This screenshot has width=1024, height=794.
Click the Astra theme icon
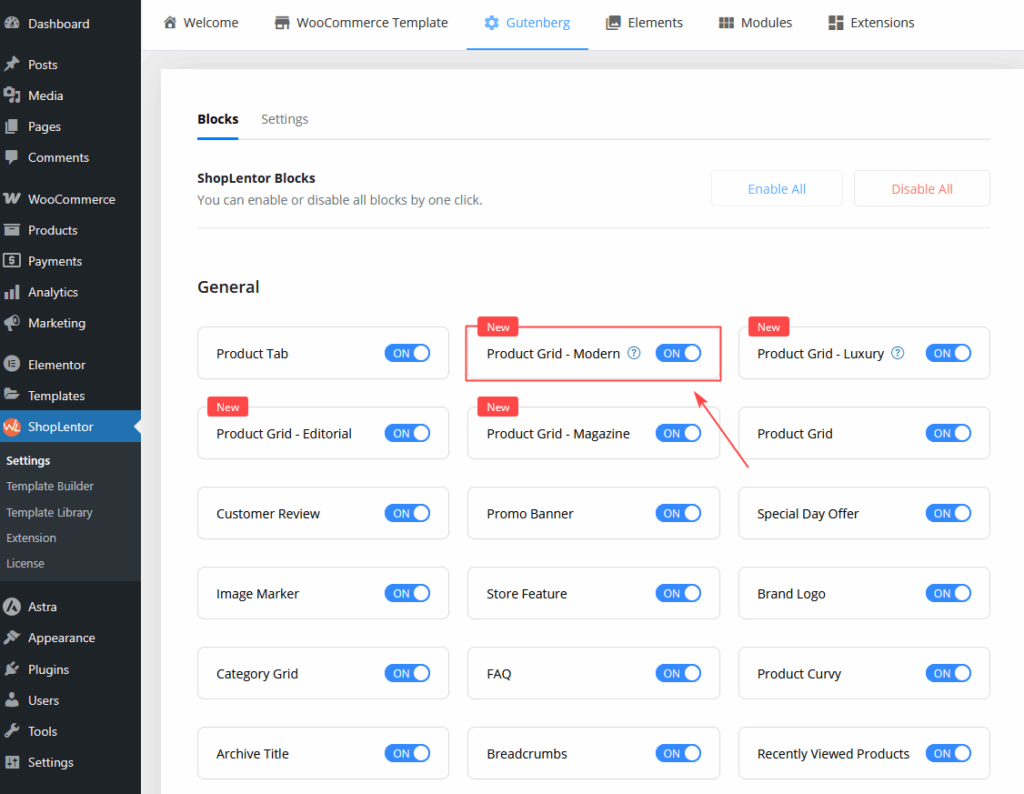[x=13, y=607]
